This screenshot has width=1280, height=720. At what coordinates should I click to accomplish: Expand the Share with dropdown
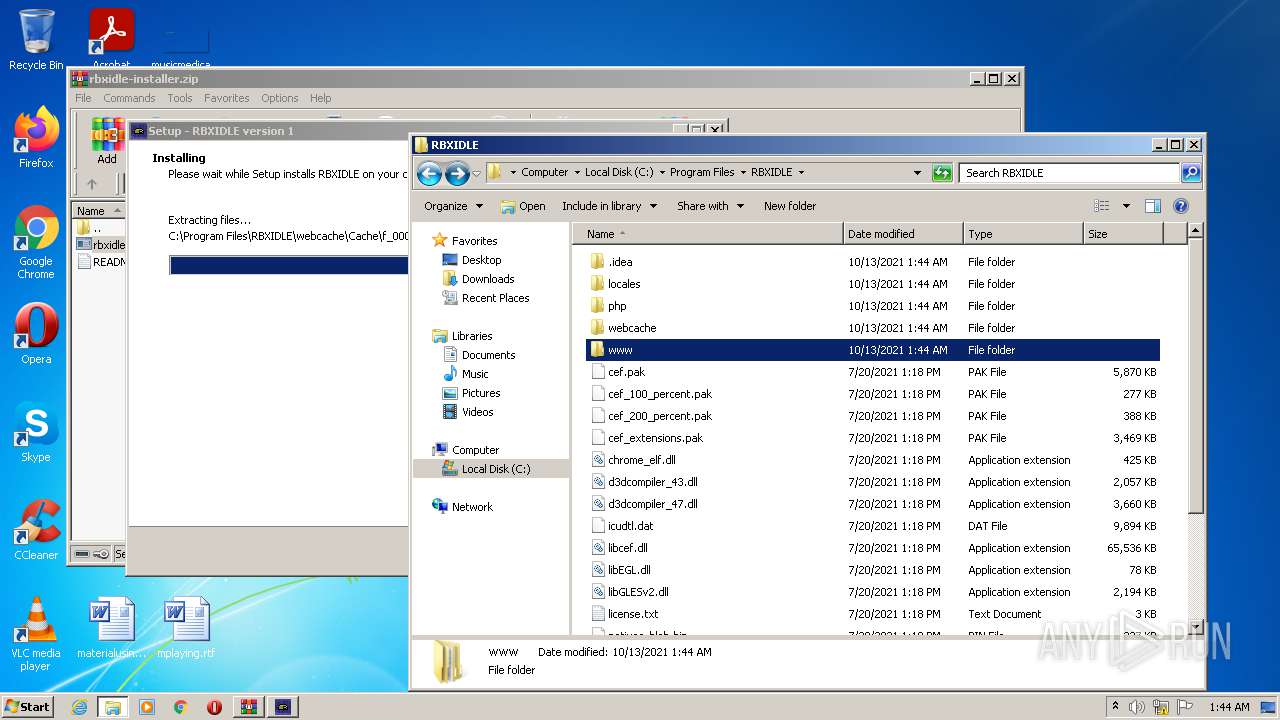tap(710, 206)
